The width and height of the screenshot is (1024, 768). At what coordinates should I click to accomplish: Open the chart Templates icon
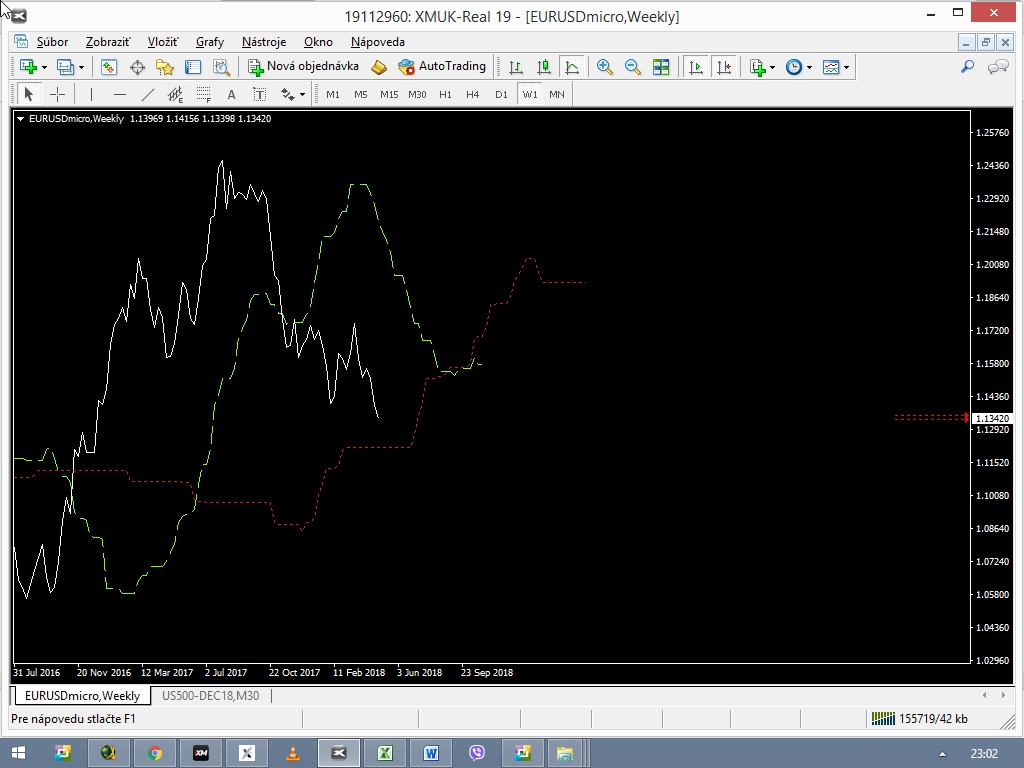click(831, 67)
